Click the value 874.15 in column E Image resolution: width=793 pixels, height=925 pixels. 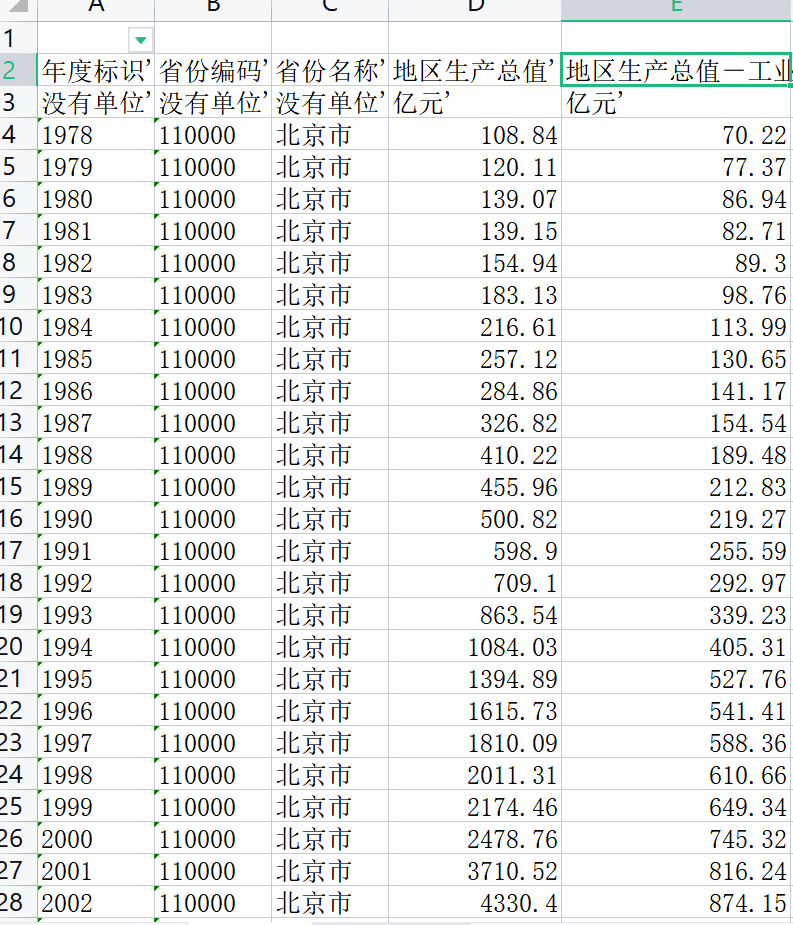tap(677, 903)
